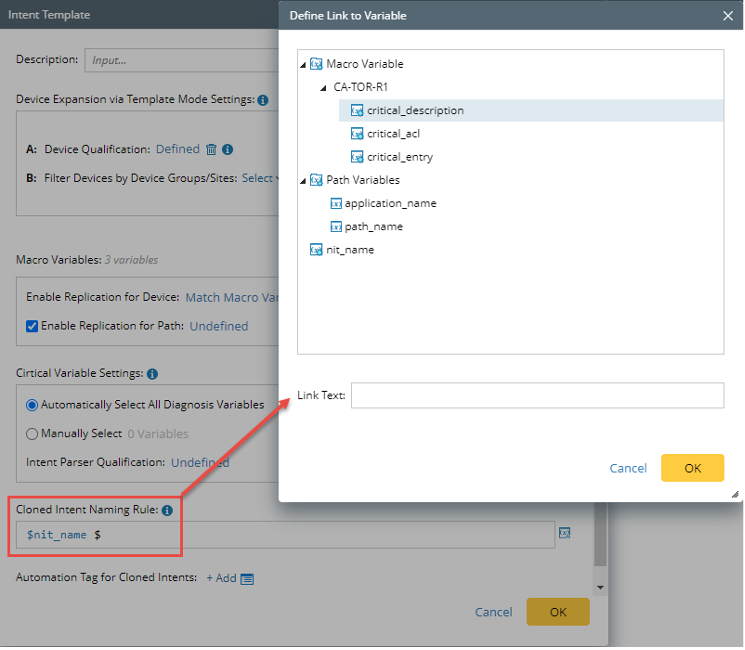Click the trash icon next to Defined
The image size is (745, 650).
211,150
